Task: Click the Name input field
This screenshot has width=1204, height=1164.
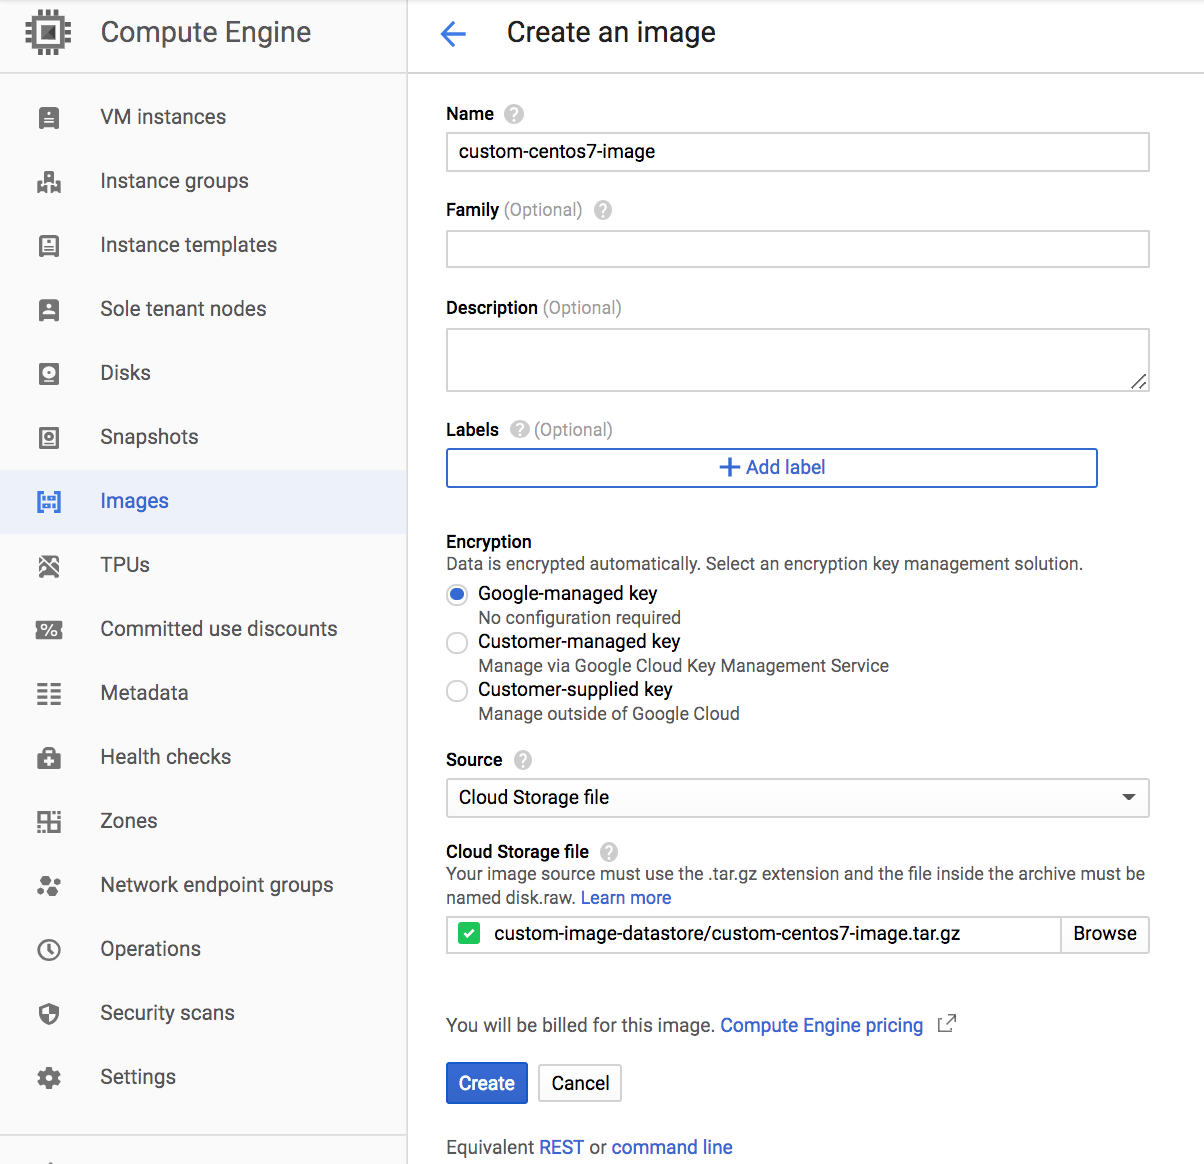Action: point(798,152)
